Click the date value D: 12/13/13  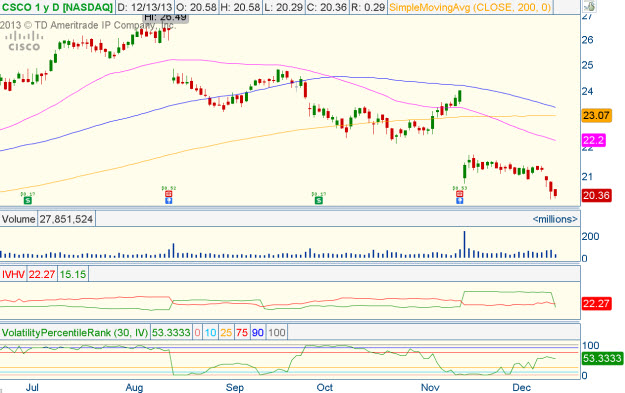pyautogui.click(x=145, y=7)
